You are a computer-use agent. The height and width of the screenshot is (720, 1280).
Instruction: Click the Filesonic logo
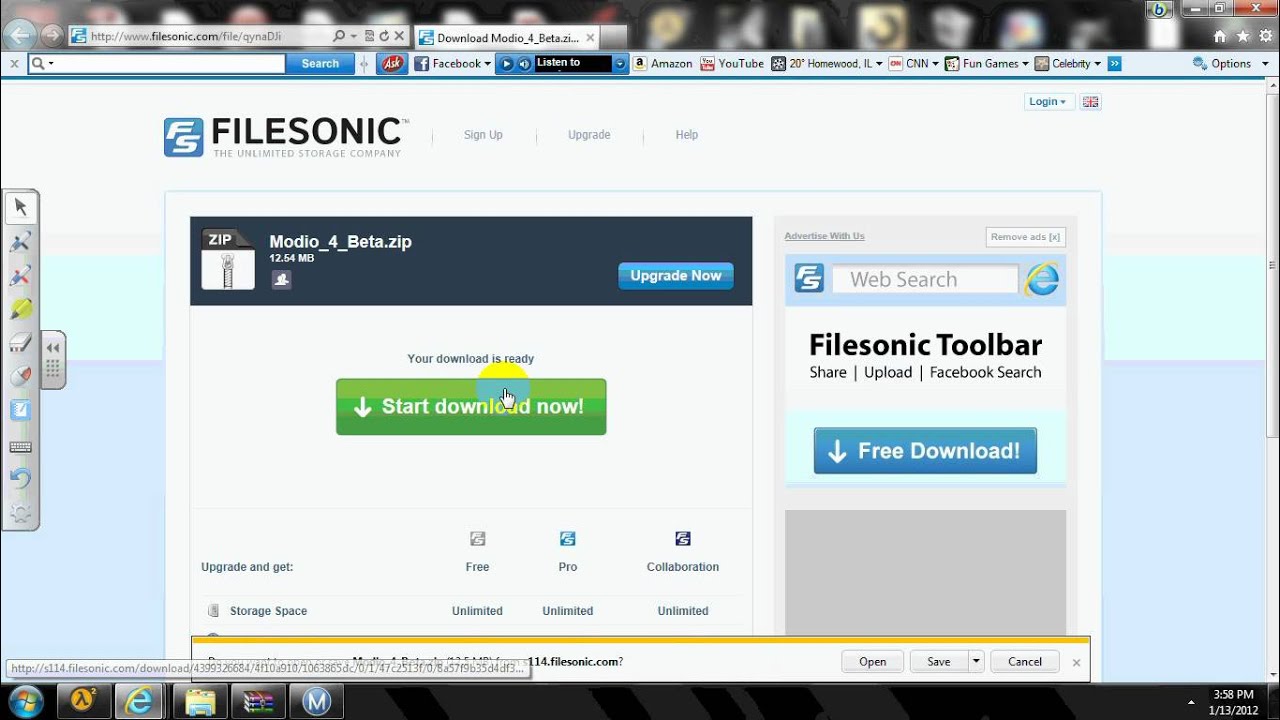pyautogui.click(x=285, y=137)
